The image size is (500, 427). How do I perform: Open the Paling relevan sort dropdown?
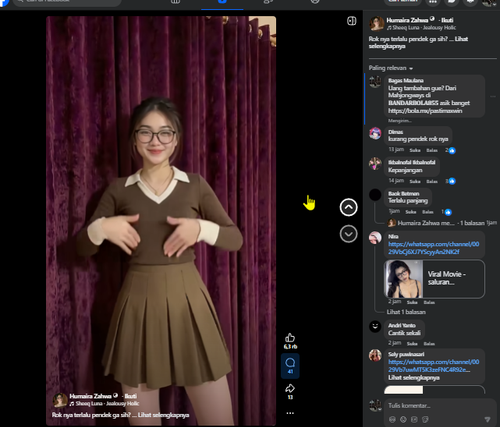(391, 68)
